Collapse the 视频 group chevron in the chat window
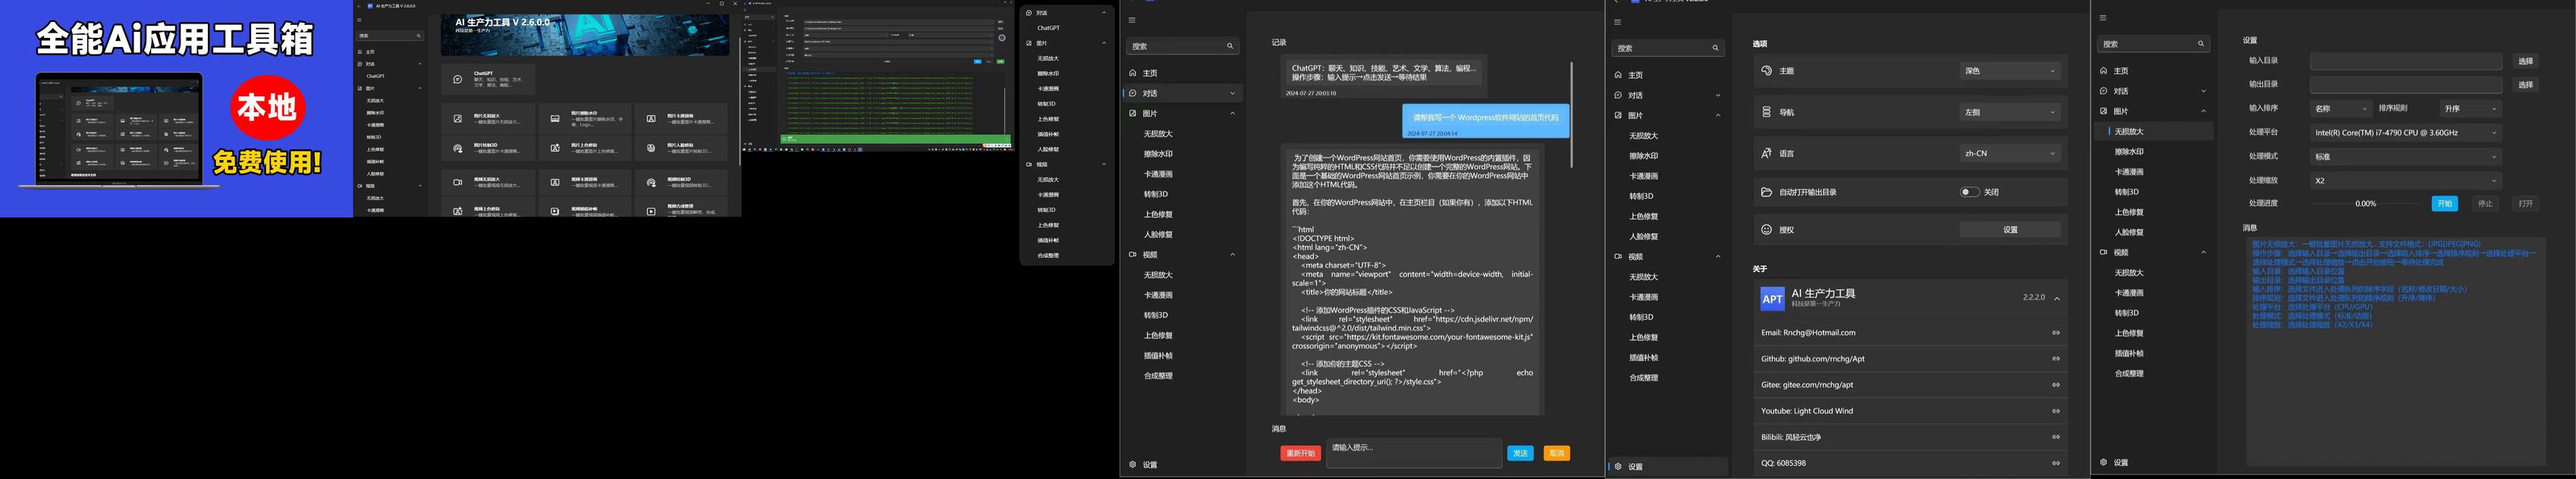The height and width of the screenshot is (479, 2576). tap(1232, 255)
